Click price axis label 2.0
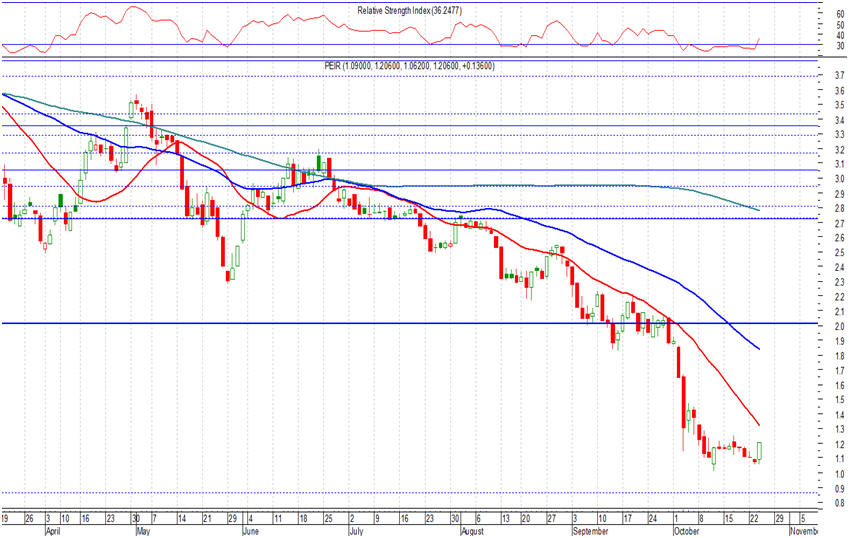 pos(840,326)
